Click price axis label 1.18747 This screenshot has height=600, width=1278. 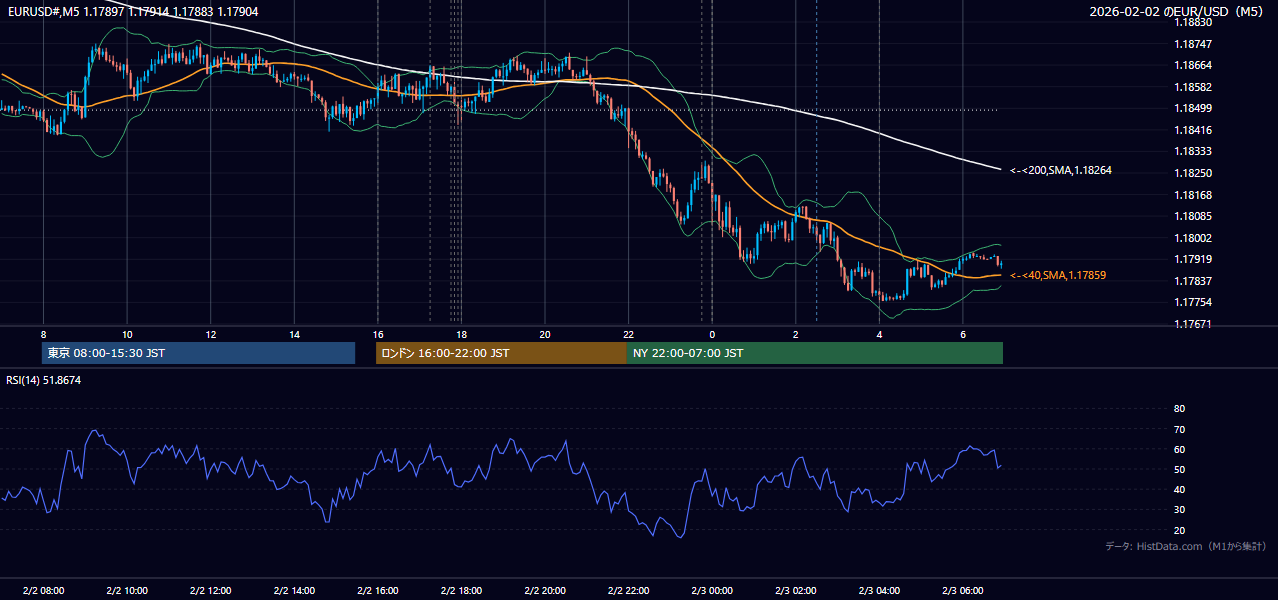[x=1193, y=44]
